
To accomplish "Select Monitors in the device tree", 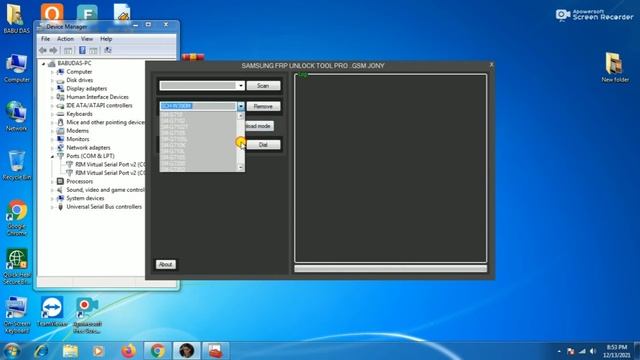I will [x=78, y=139].
